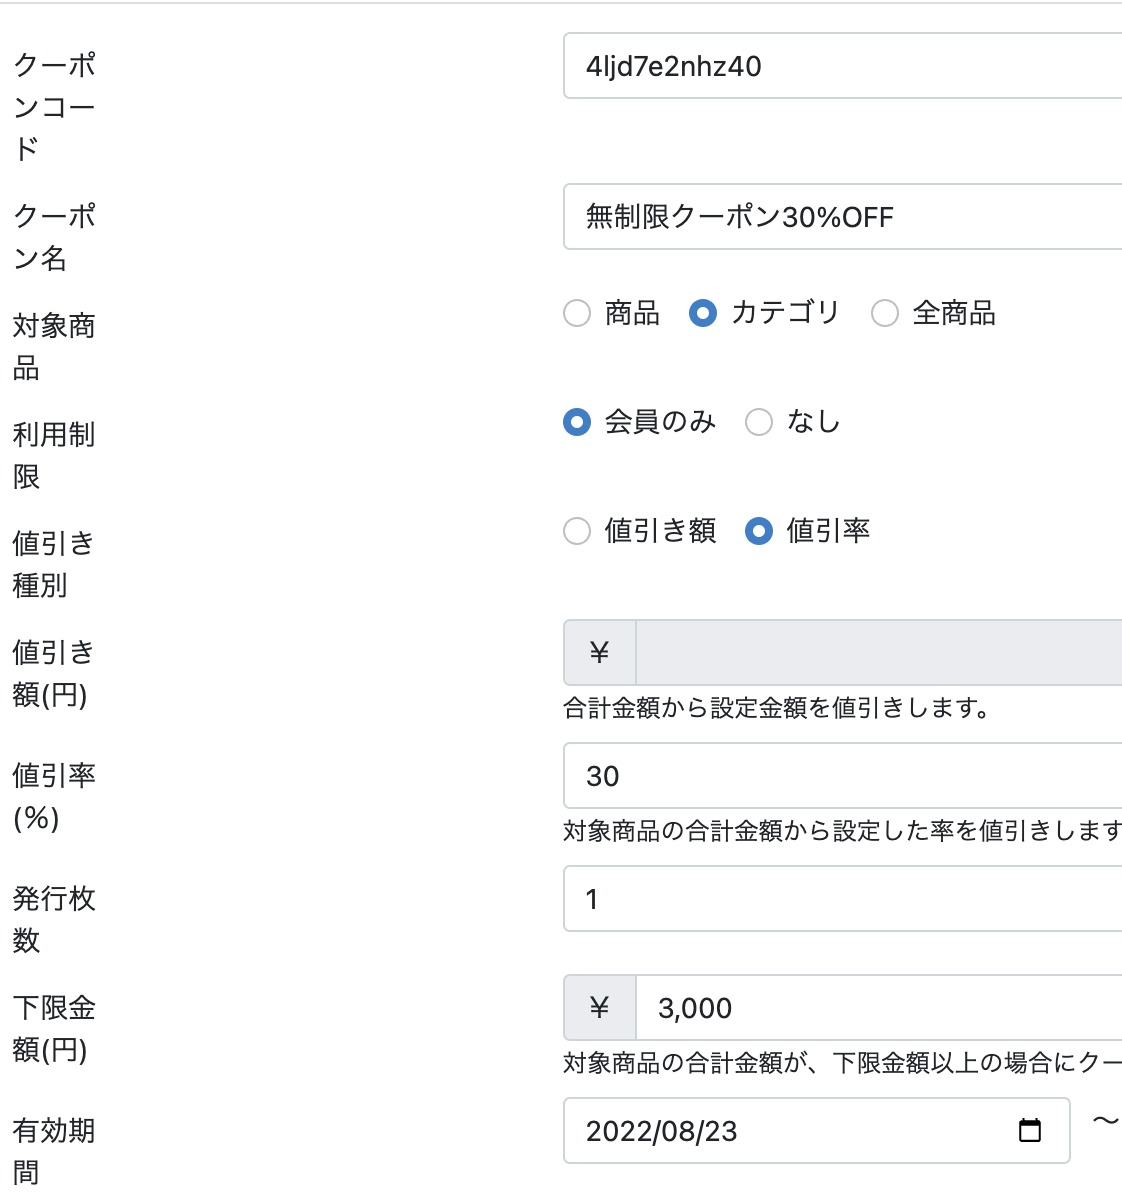This screenshot has width=1122, height=1198.
Task: Click the クーポンコード label text
Action: 54,106
